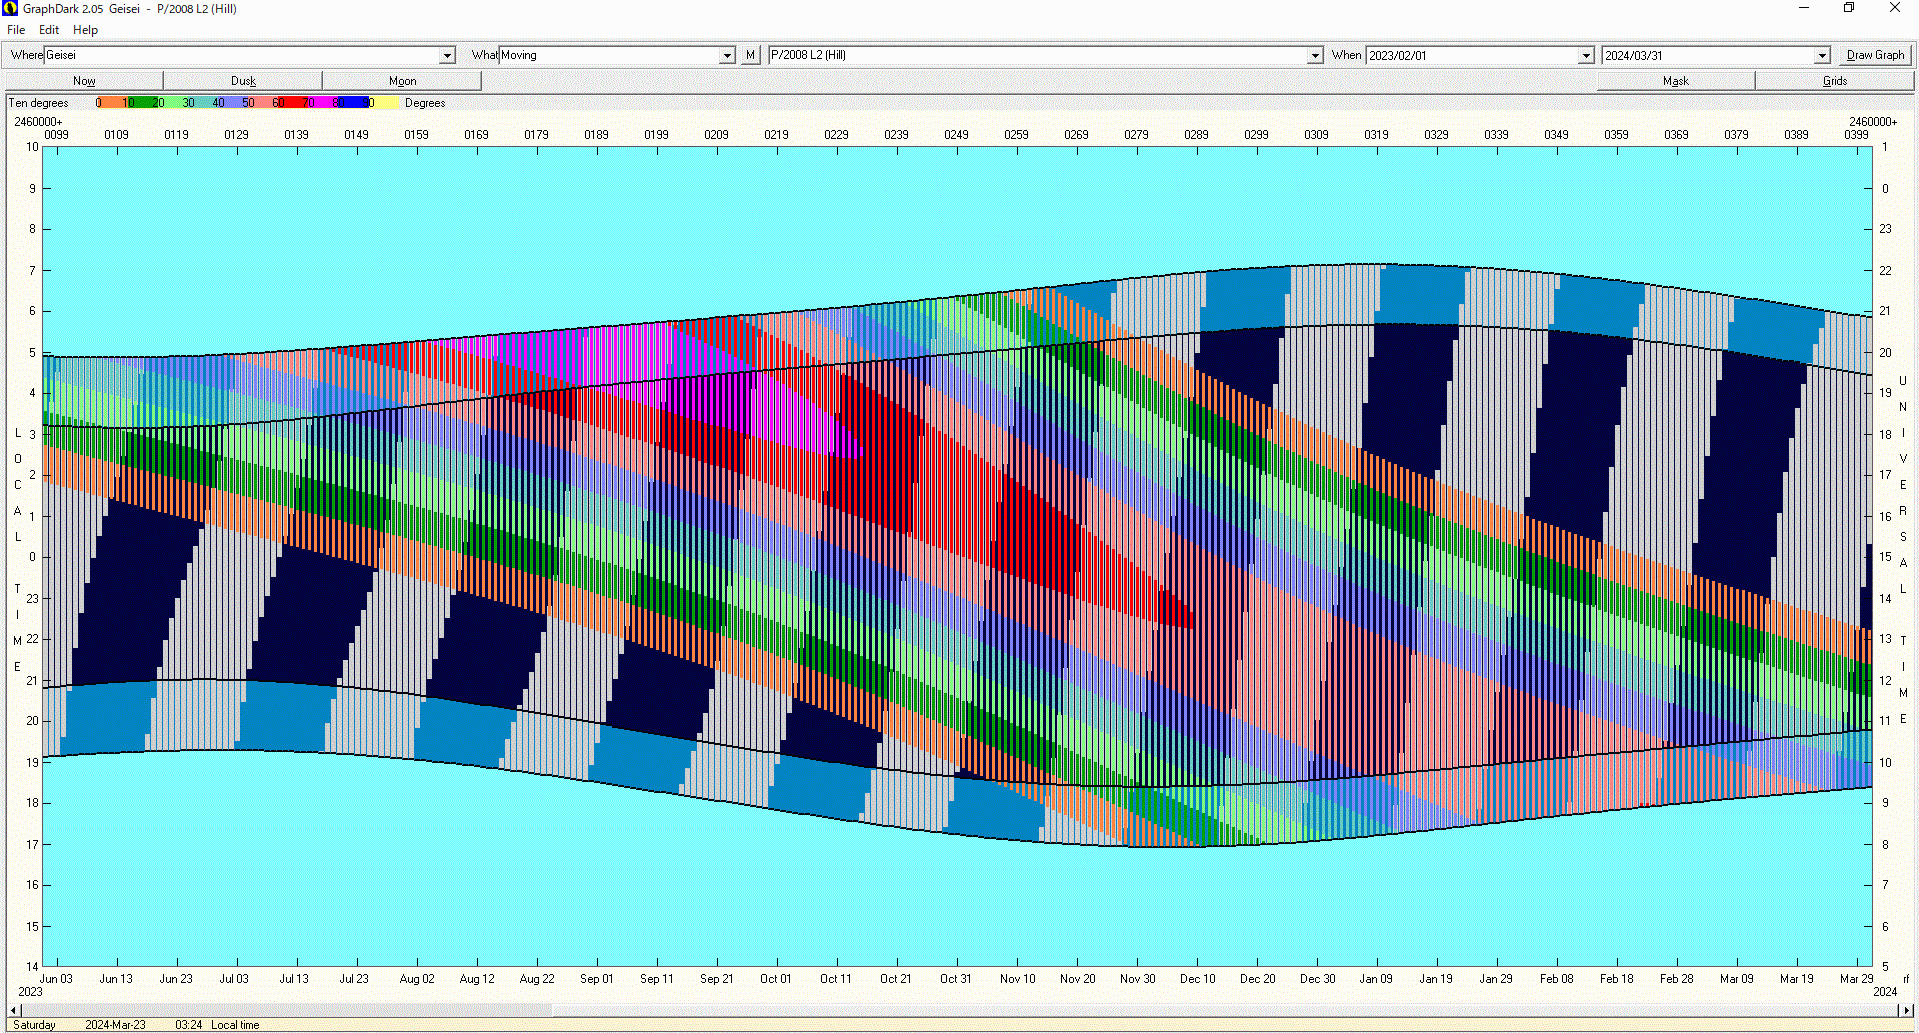Click the Now button
Viewport: 1919px width, 1033px height.
click(84, 81)
